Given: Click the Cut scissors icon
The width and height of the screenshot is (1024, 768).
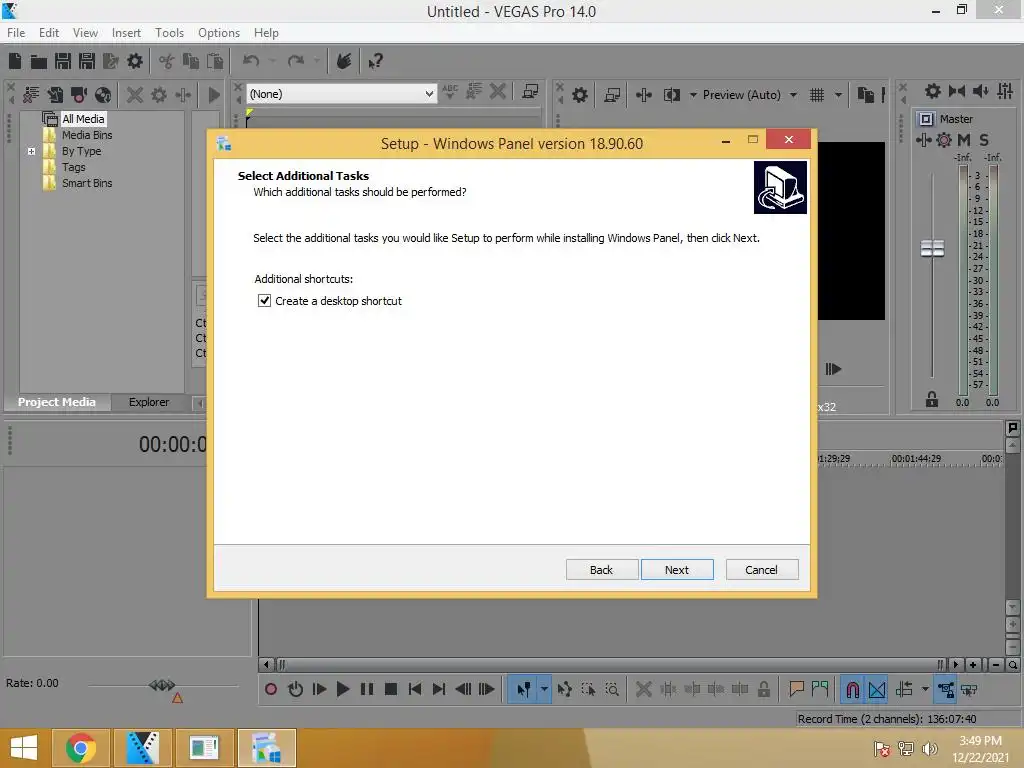Looking at the screenshot, I should tap(167, 62).
